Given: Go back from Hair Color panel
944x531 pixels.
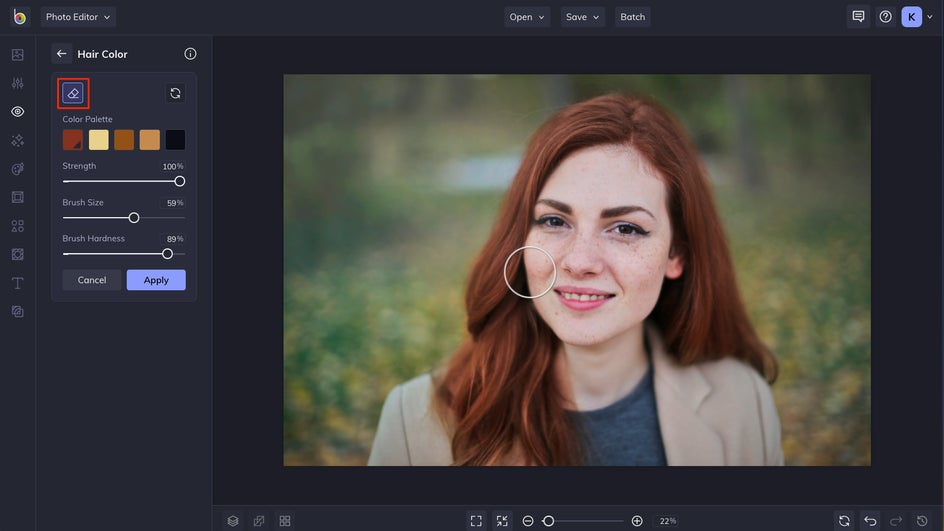Looking at the screenshot, I should 61,54.
